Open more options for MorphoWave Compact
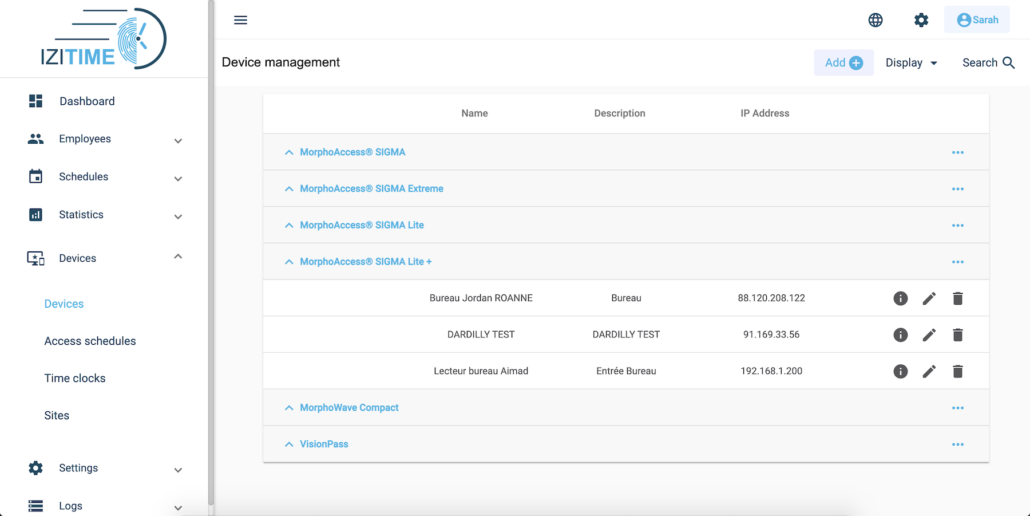Image resolution: width=1030 pixels, height=516 pixels. tap(958, 408)
